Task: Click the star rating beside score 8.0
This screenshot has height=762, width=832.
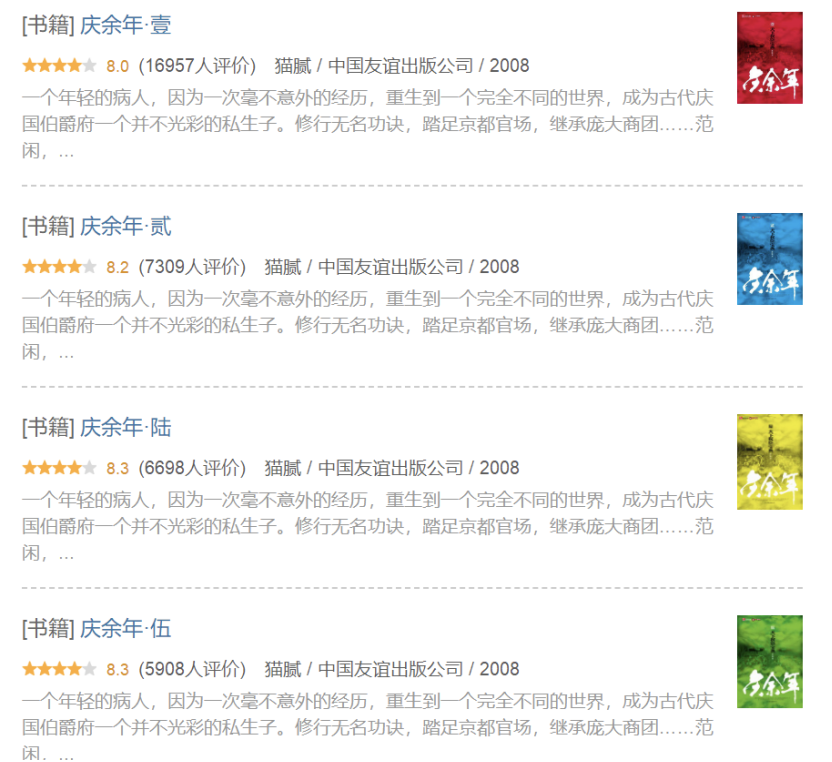Action: pos(59,66)
